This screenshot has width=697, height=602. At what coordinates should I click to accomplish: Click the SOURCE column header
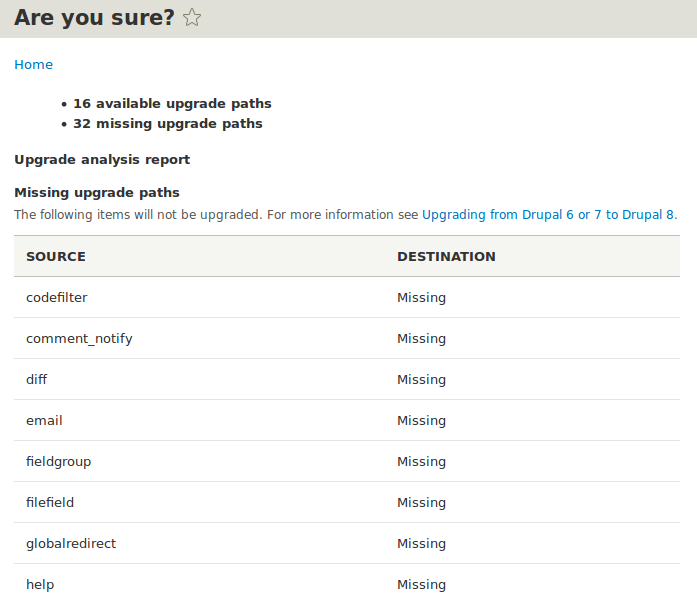coord(56,256)
